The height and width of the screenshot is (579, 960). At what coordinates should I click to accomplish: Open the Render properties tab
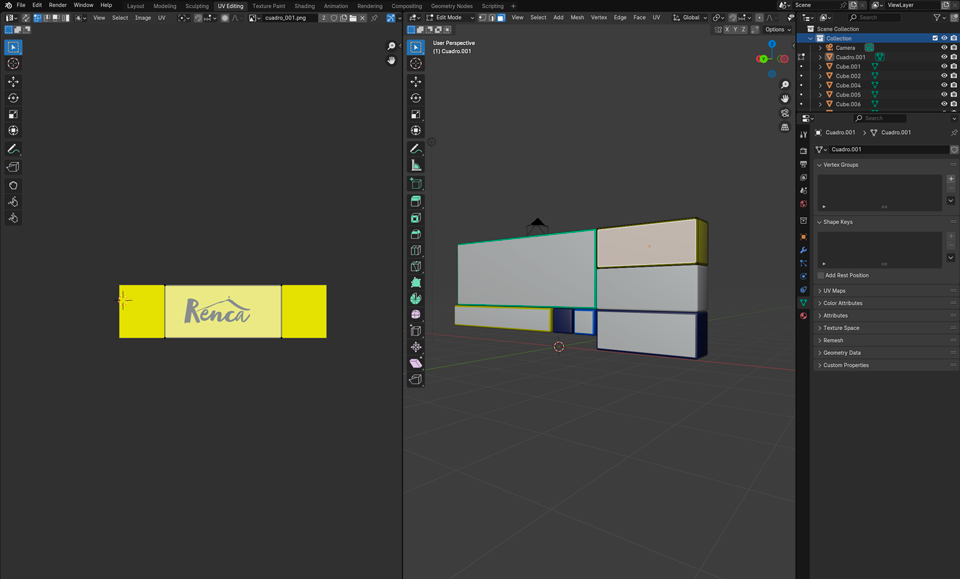point(803,151)
